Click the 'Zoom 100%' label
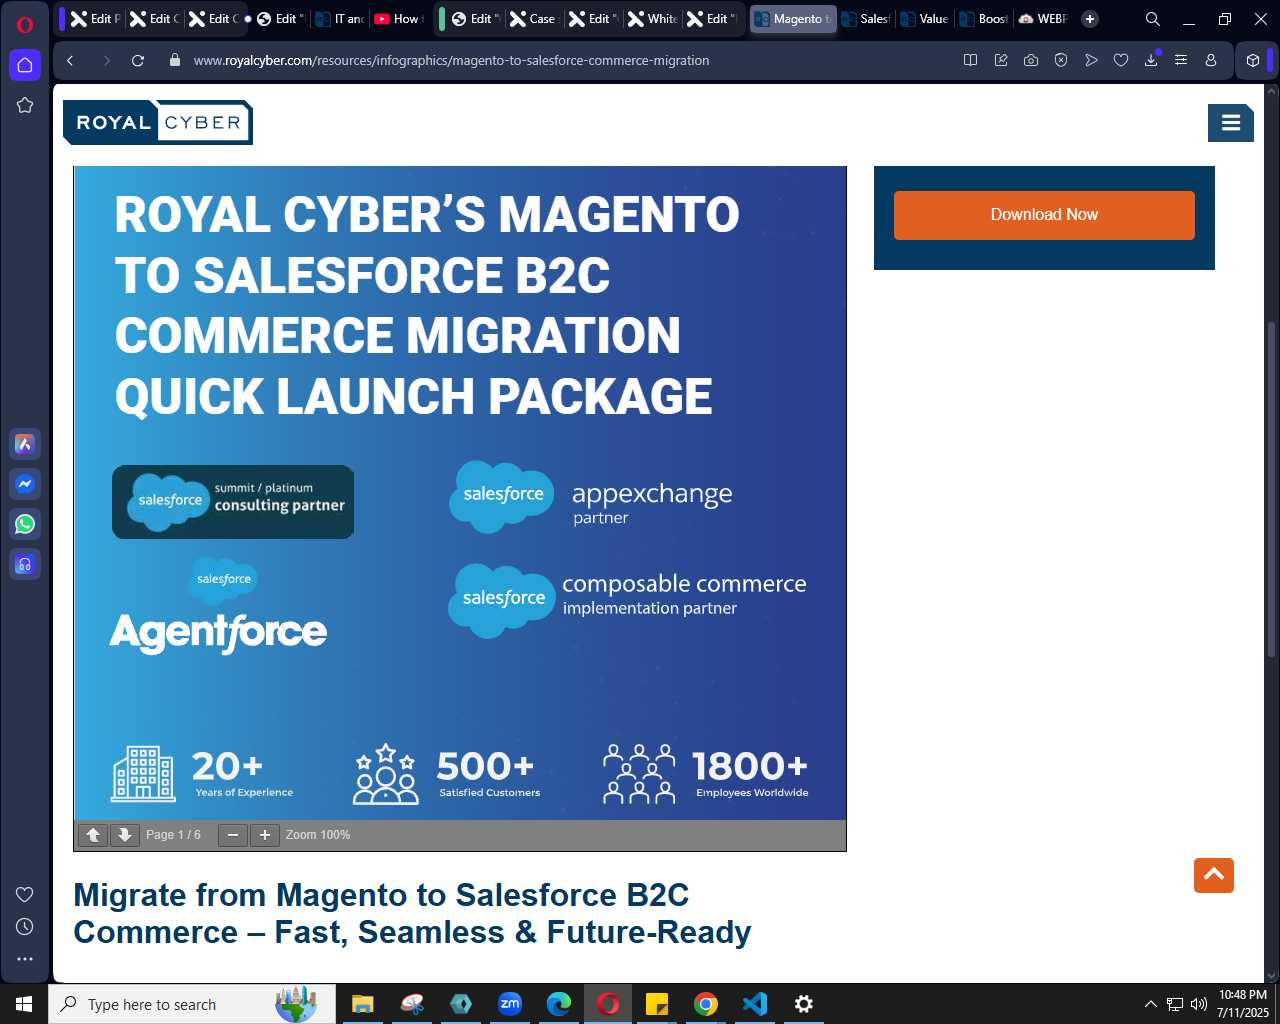 (318, 835)
